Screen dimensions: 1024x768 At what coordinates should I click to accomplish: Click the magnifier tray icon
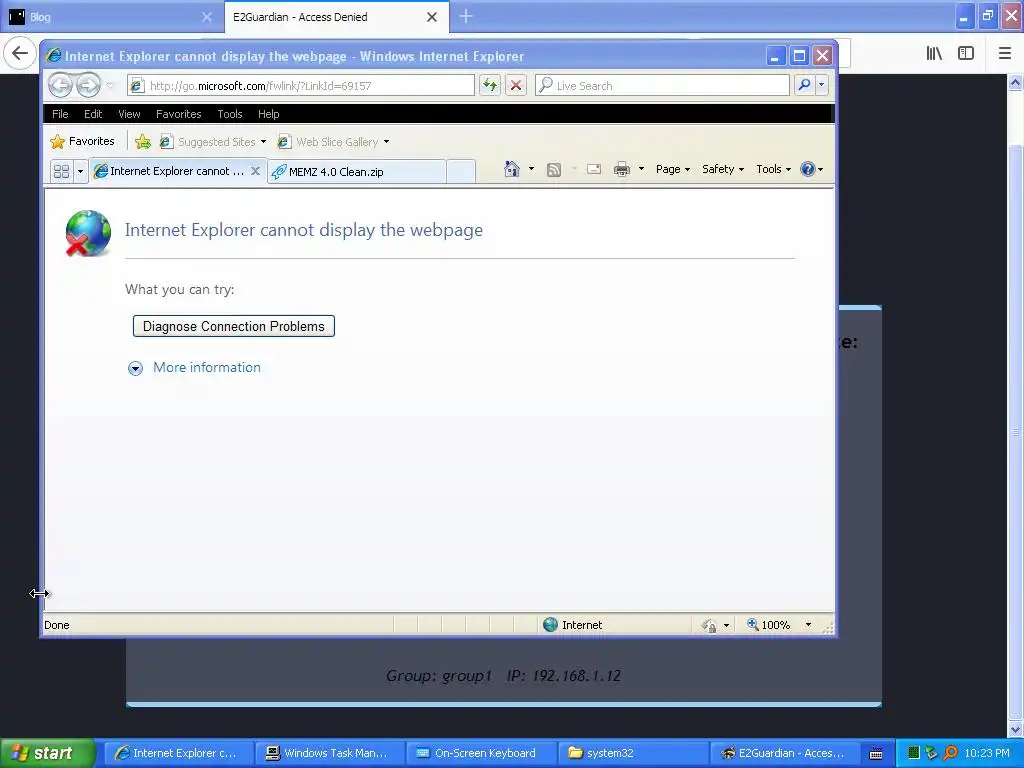click(x=951, y=753)
